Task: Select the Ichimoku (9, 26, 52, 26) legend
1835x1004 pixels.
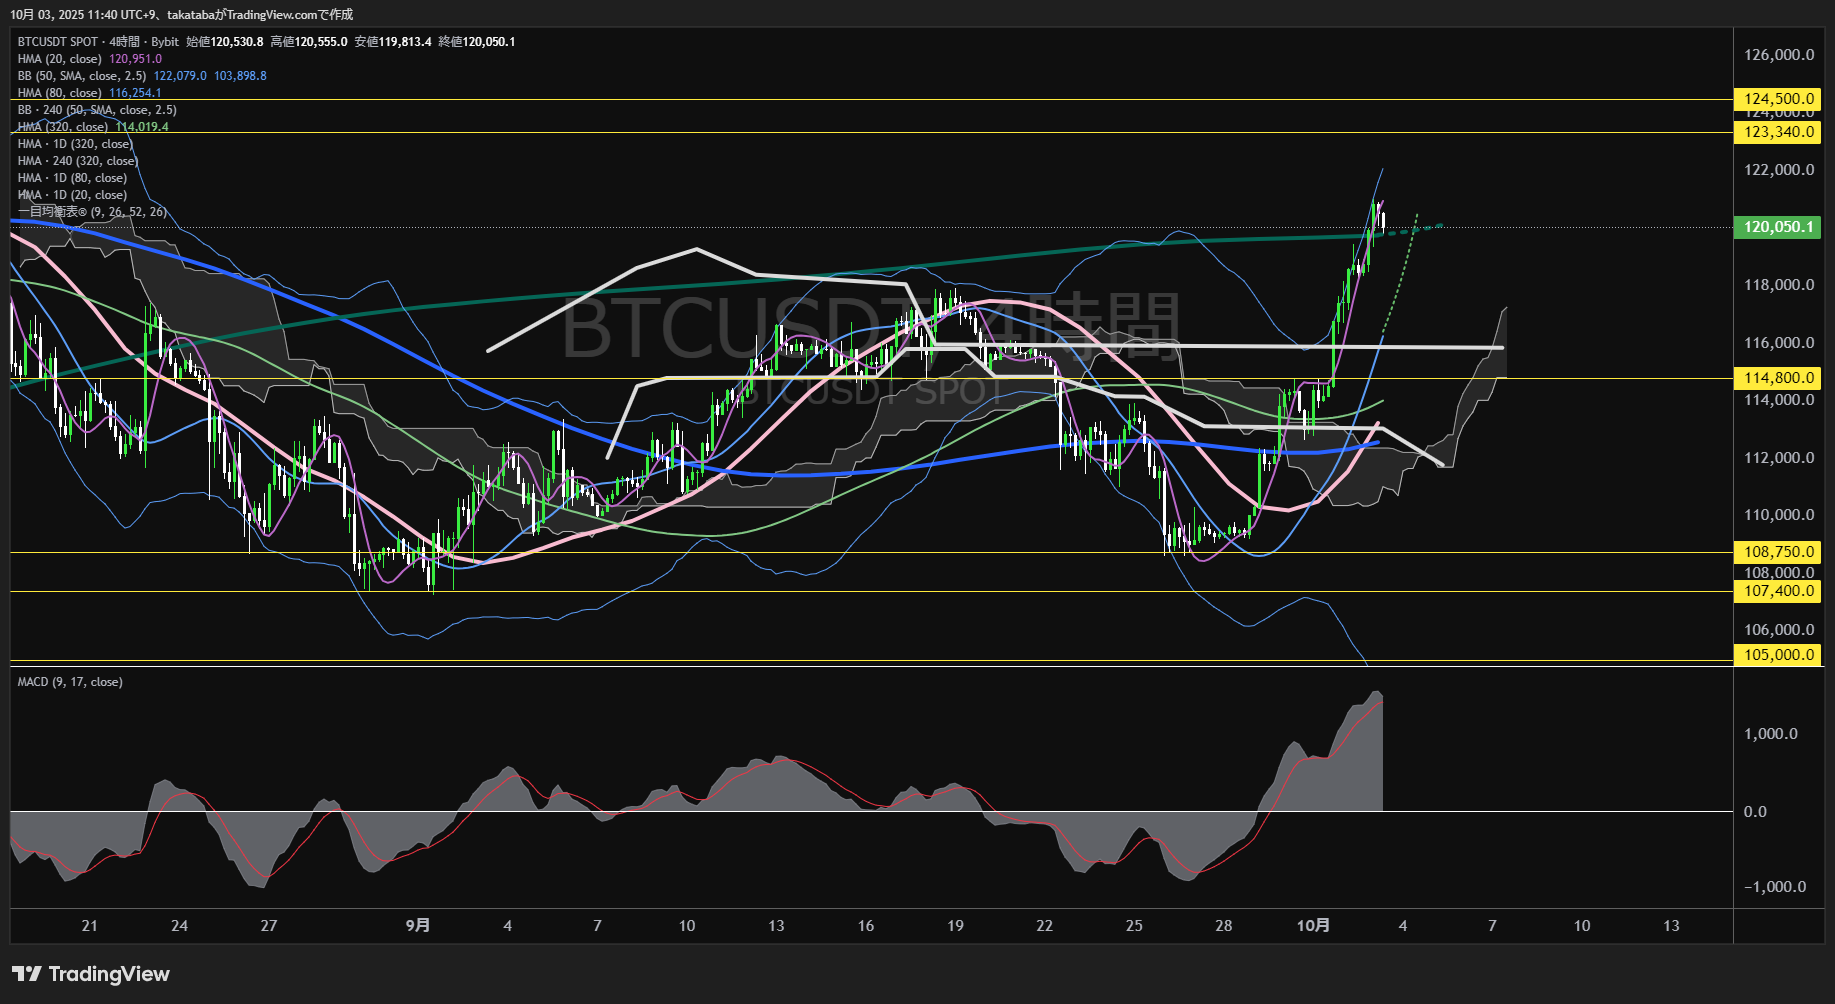Action: click(x=92, y=212)
